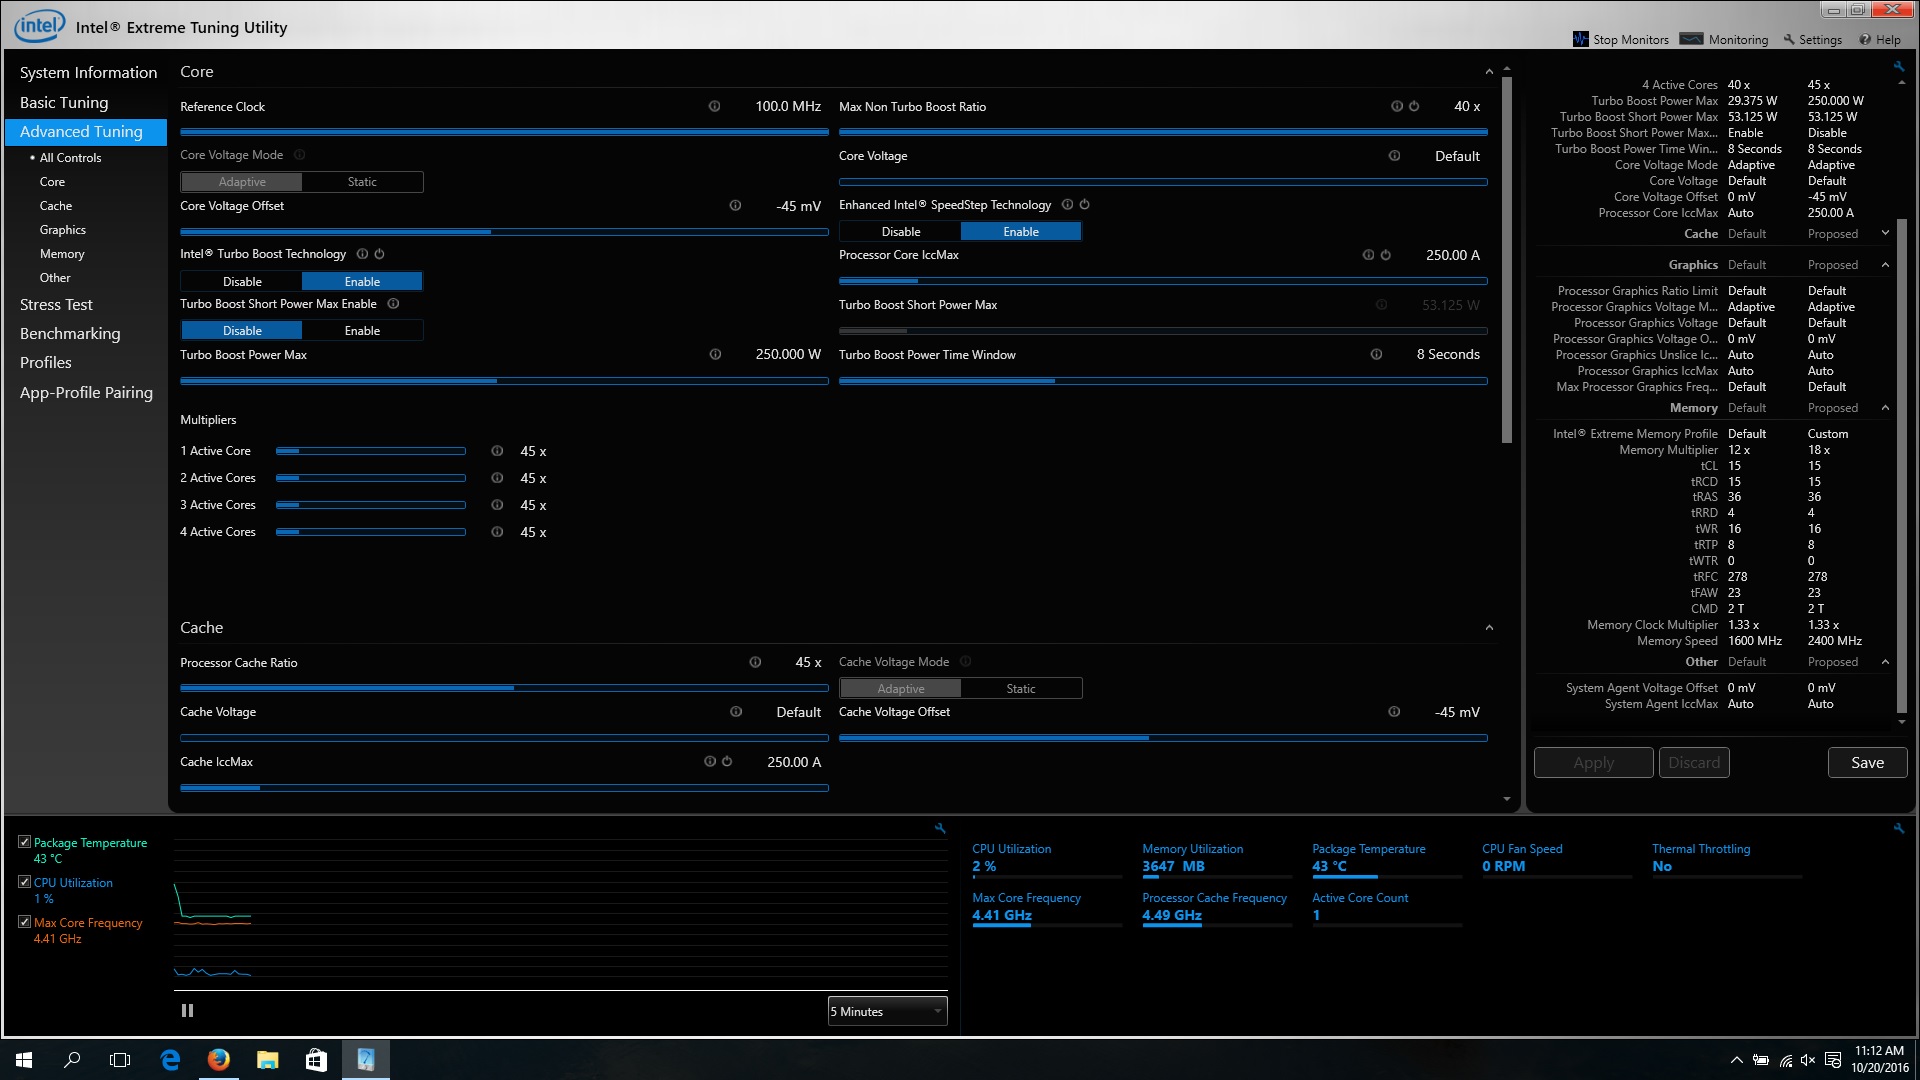This screenshot has width=1920, height=1080.
Task: Open Firefox from the taskbar
Action: pos(218,1060)
